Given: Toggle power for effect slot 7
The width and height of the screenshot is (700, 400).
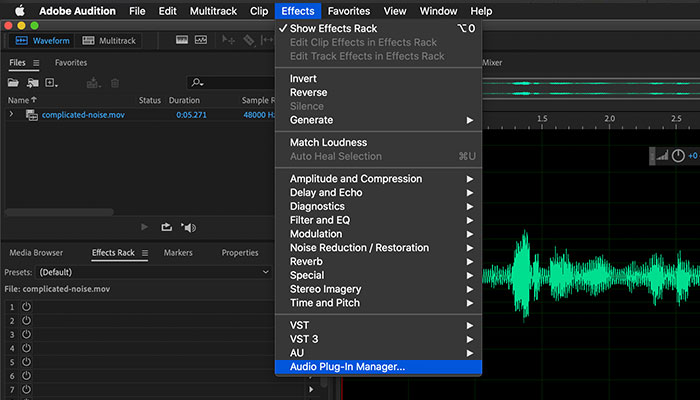Looking at the screenshot, I should tap(26, 389).
